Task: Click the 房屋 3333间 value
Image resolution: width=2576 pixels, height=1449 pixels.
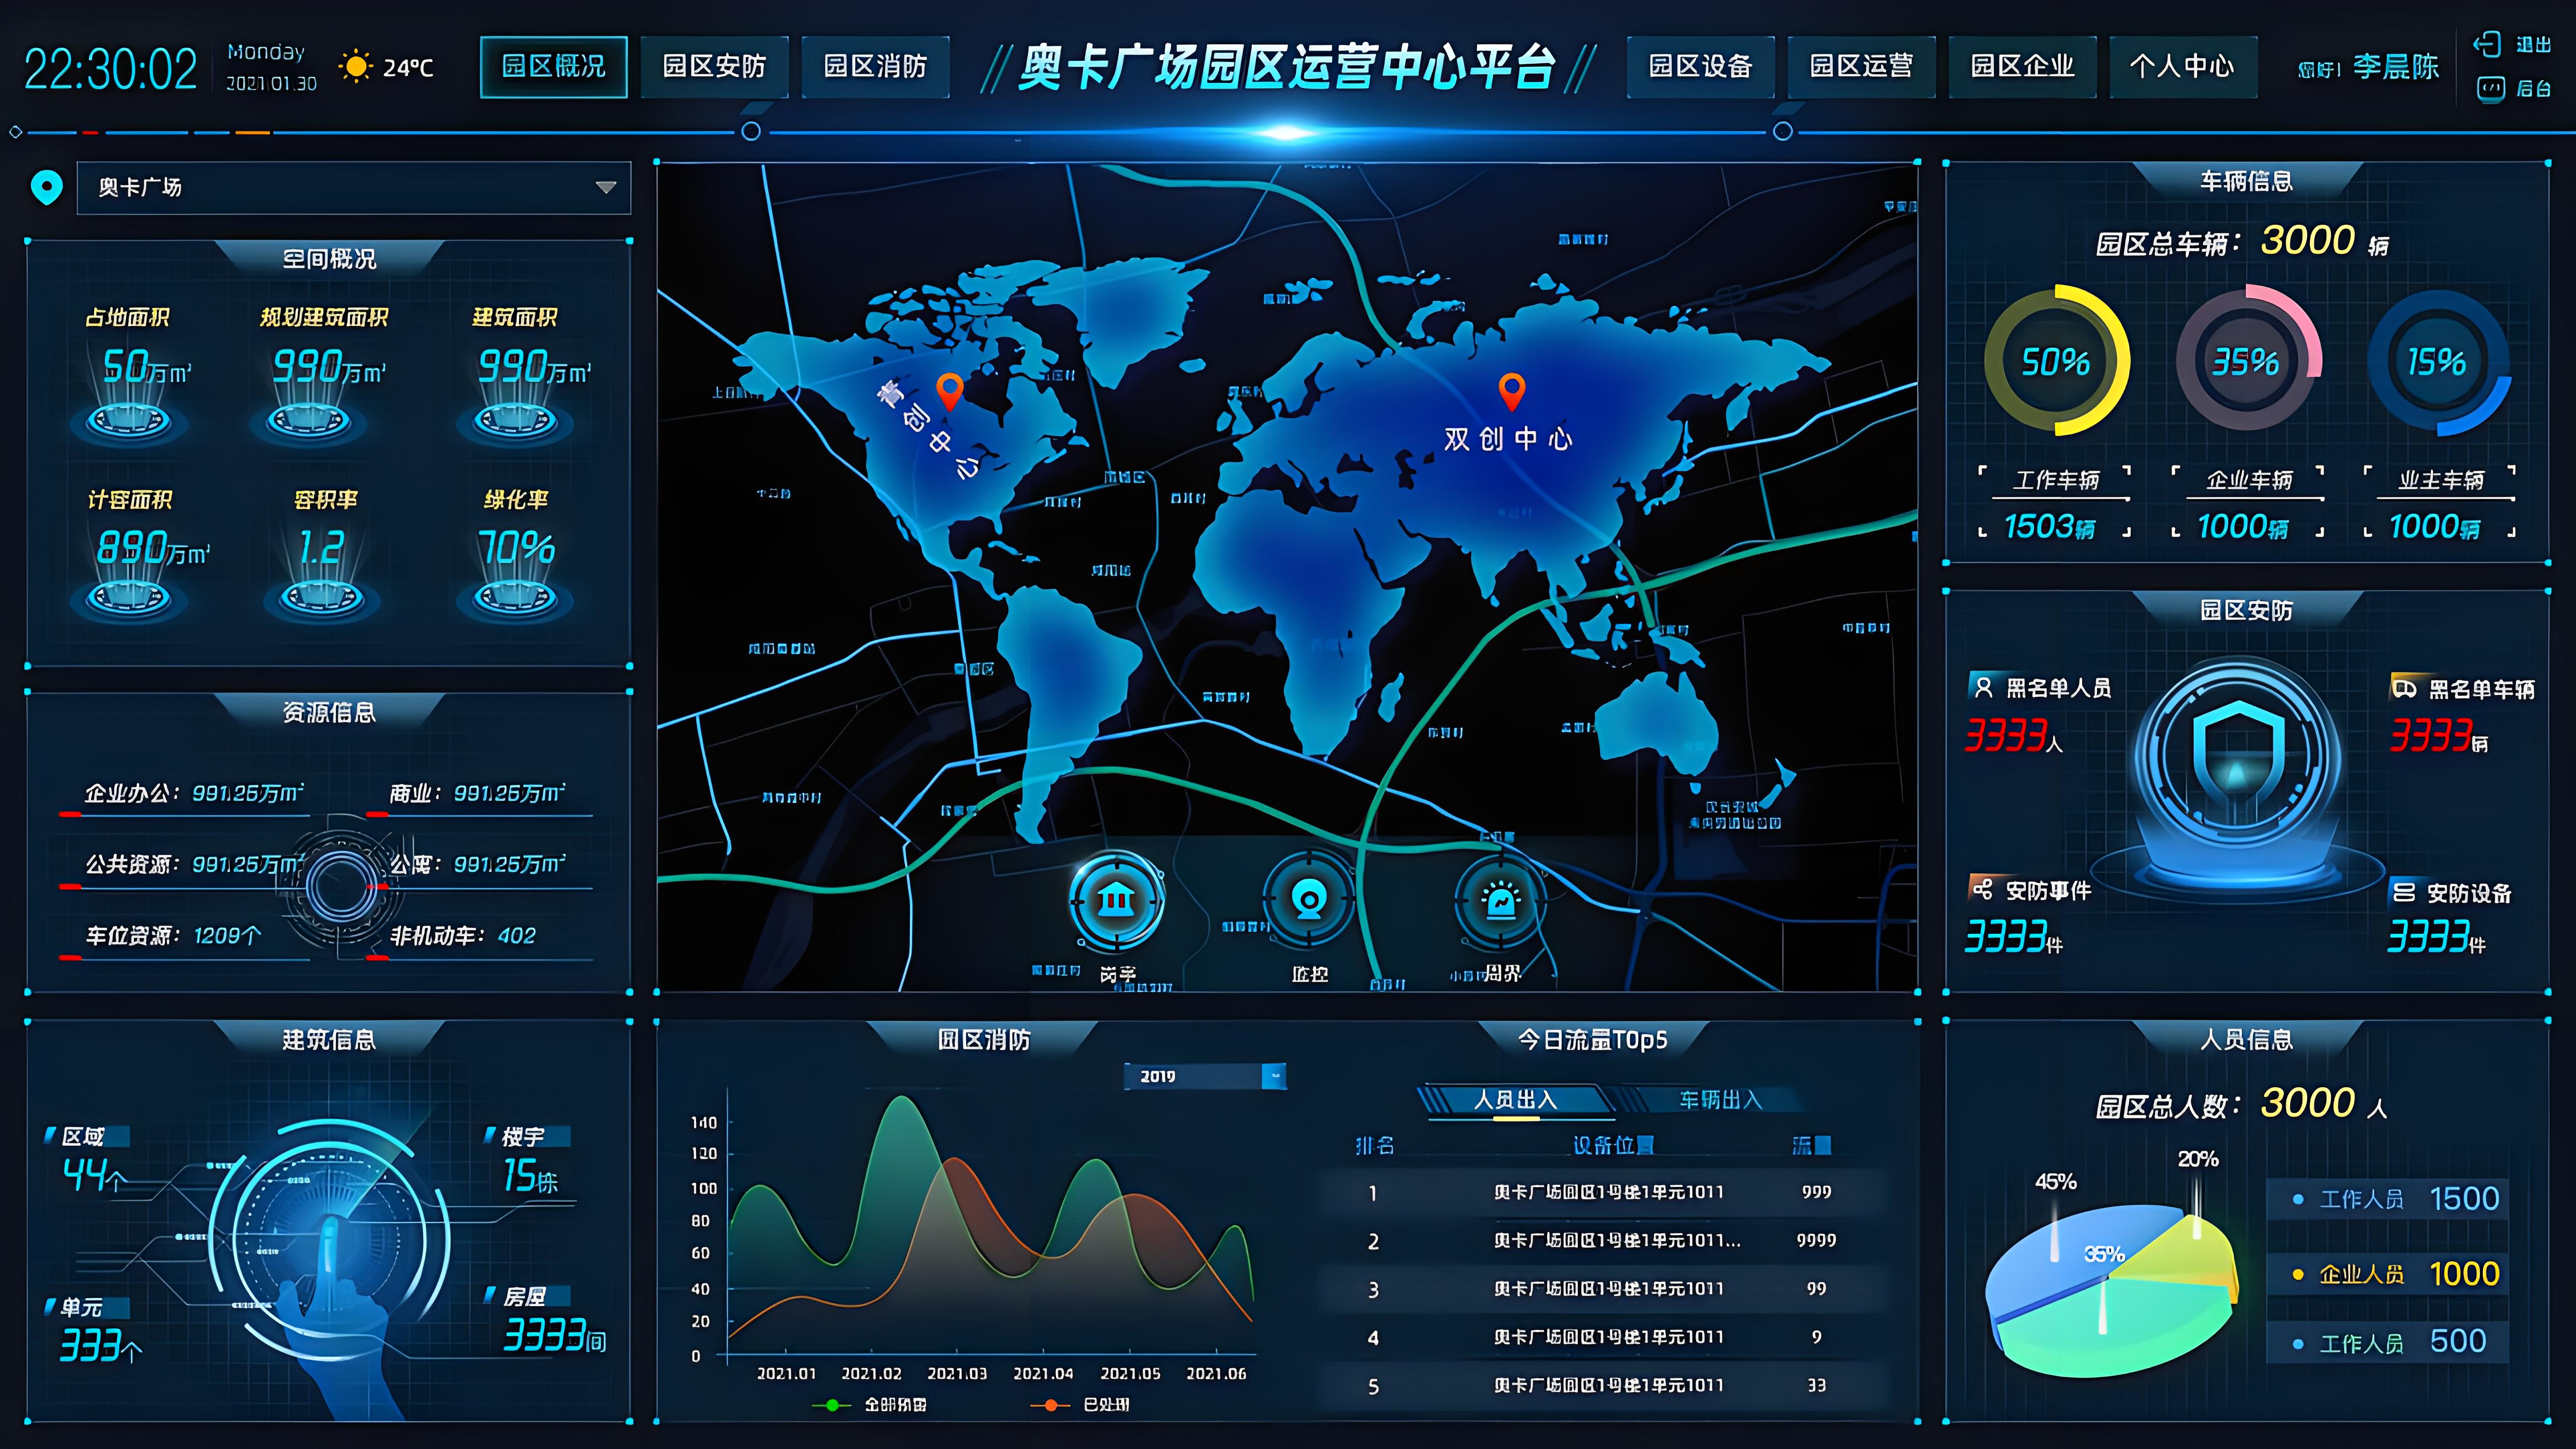Action: (554, 1336)
